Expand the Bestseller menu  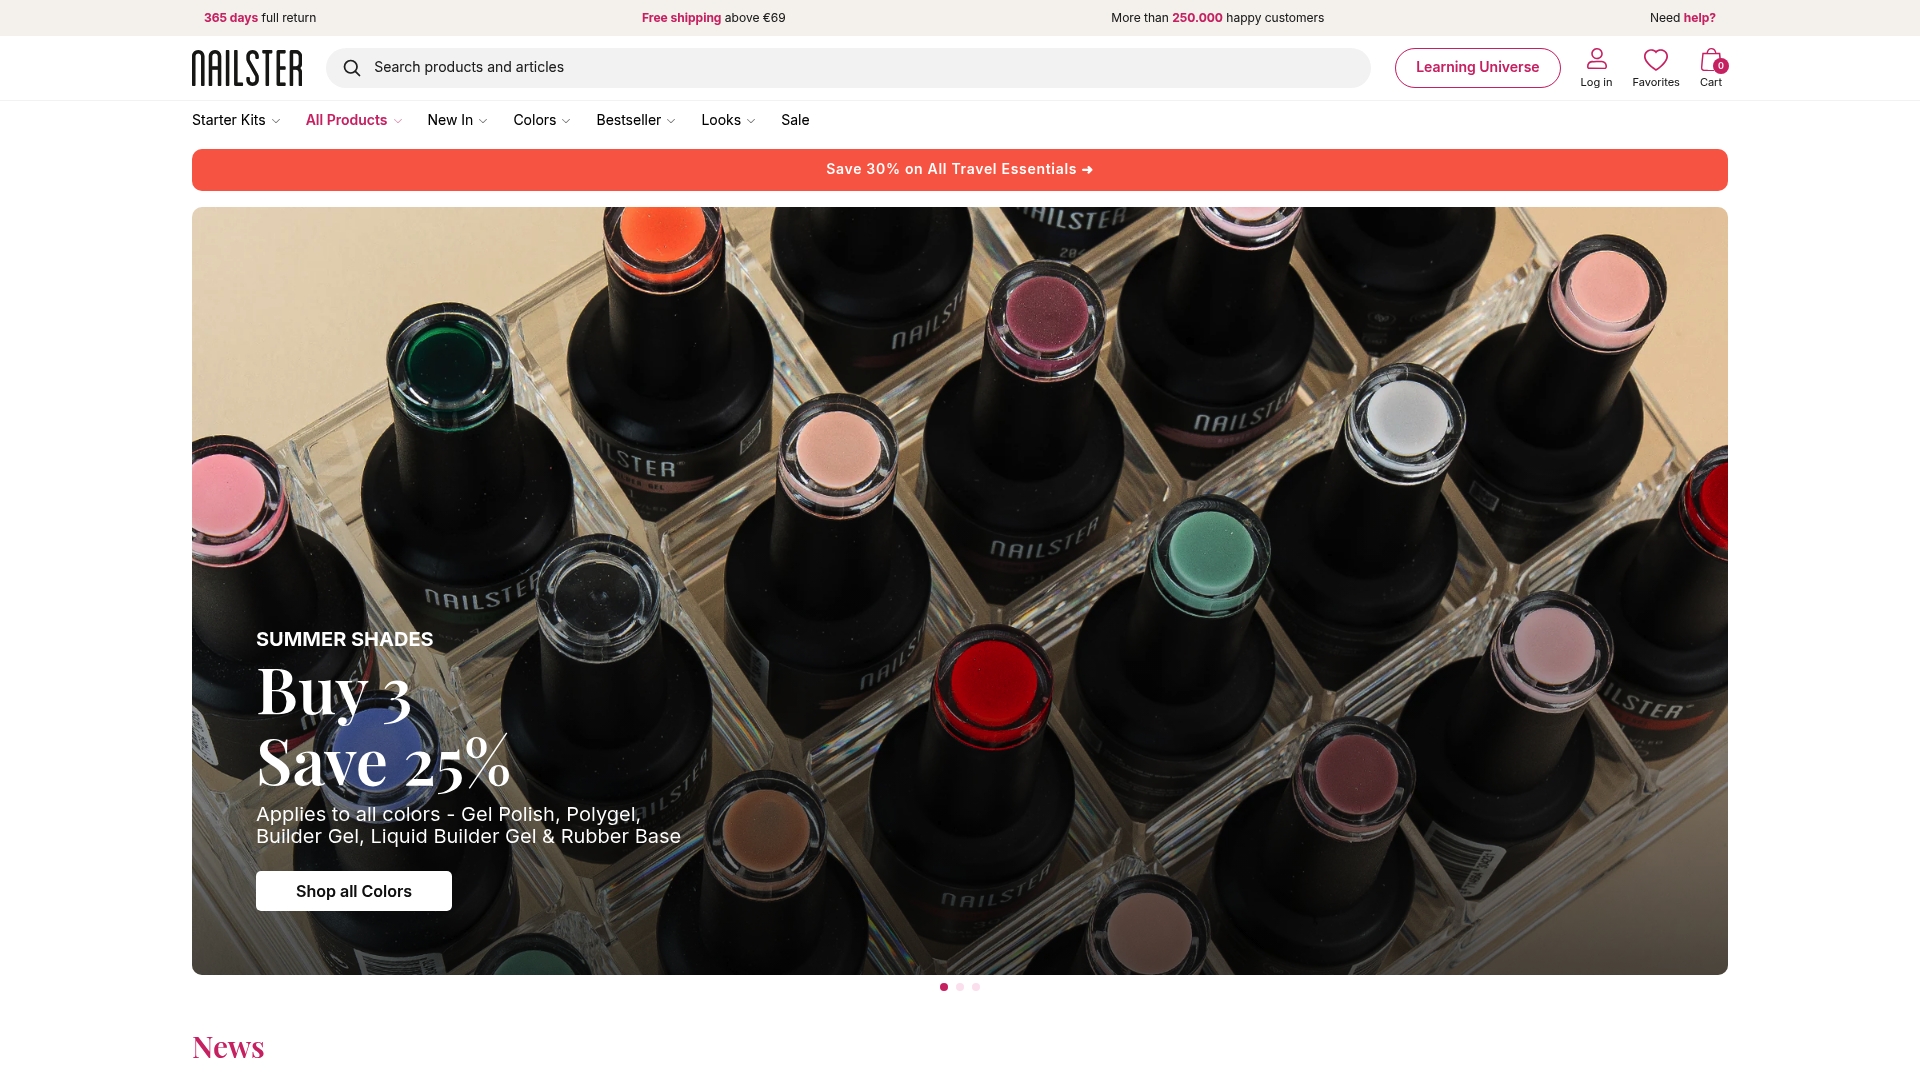click(636, 120)
